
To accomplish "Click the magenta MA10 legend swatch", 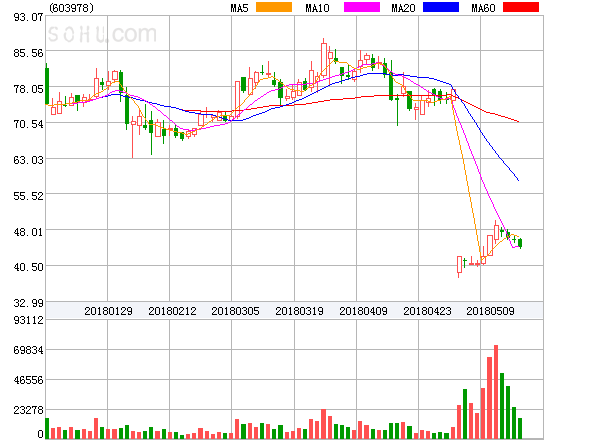I will pyautogui.click(x=362, y=7).
